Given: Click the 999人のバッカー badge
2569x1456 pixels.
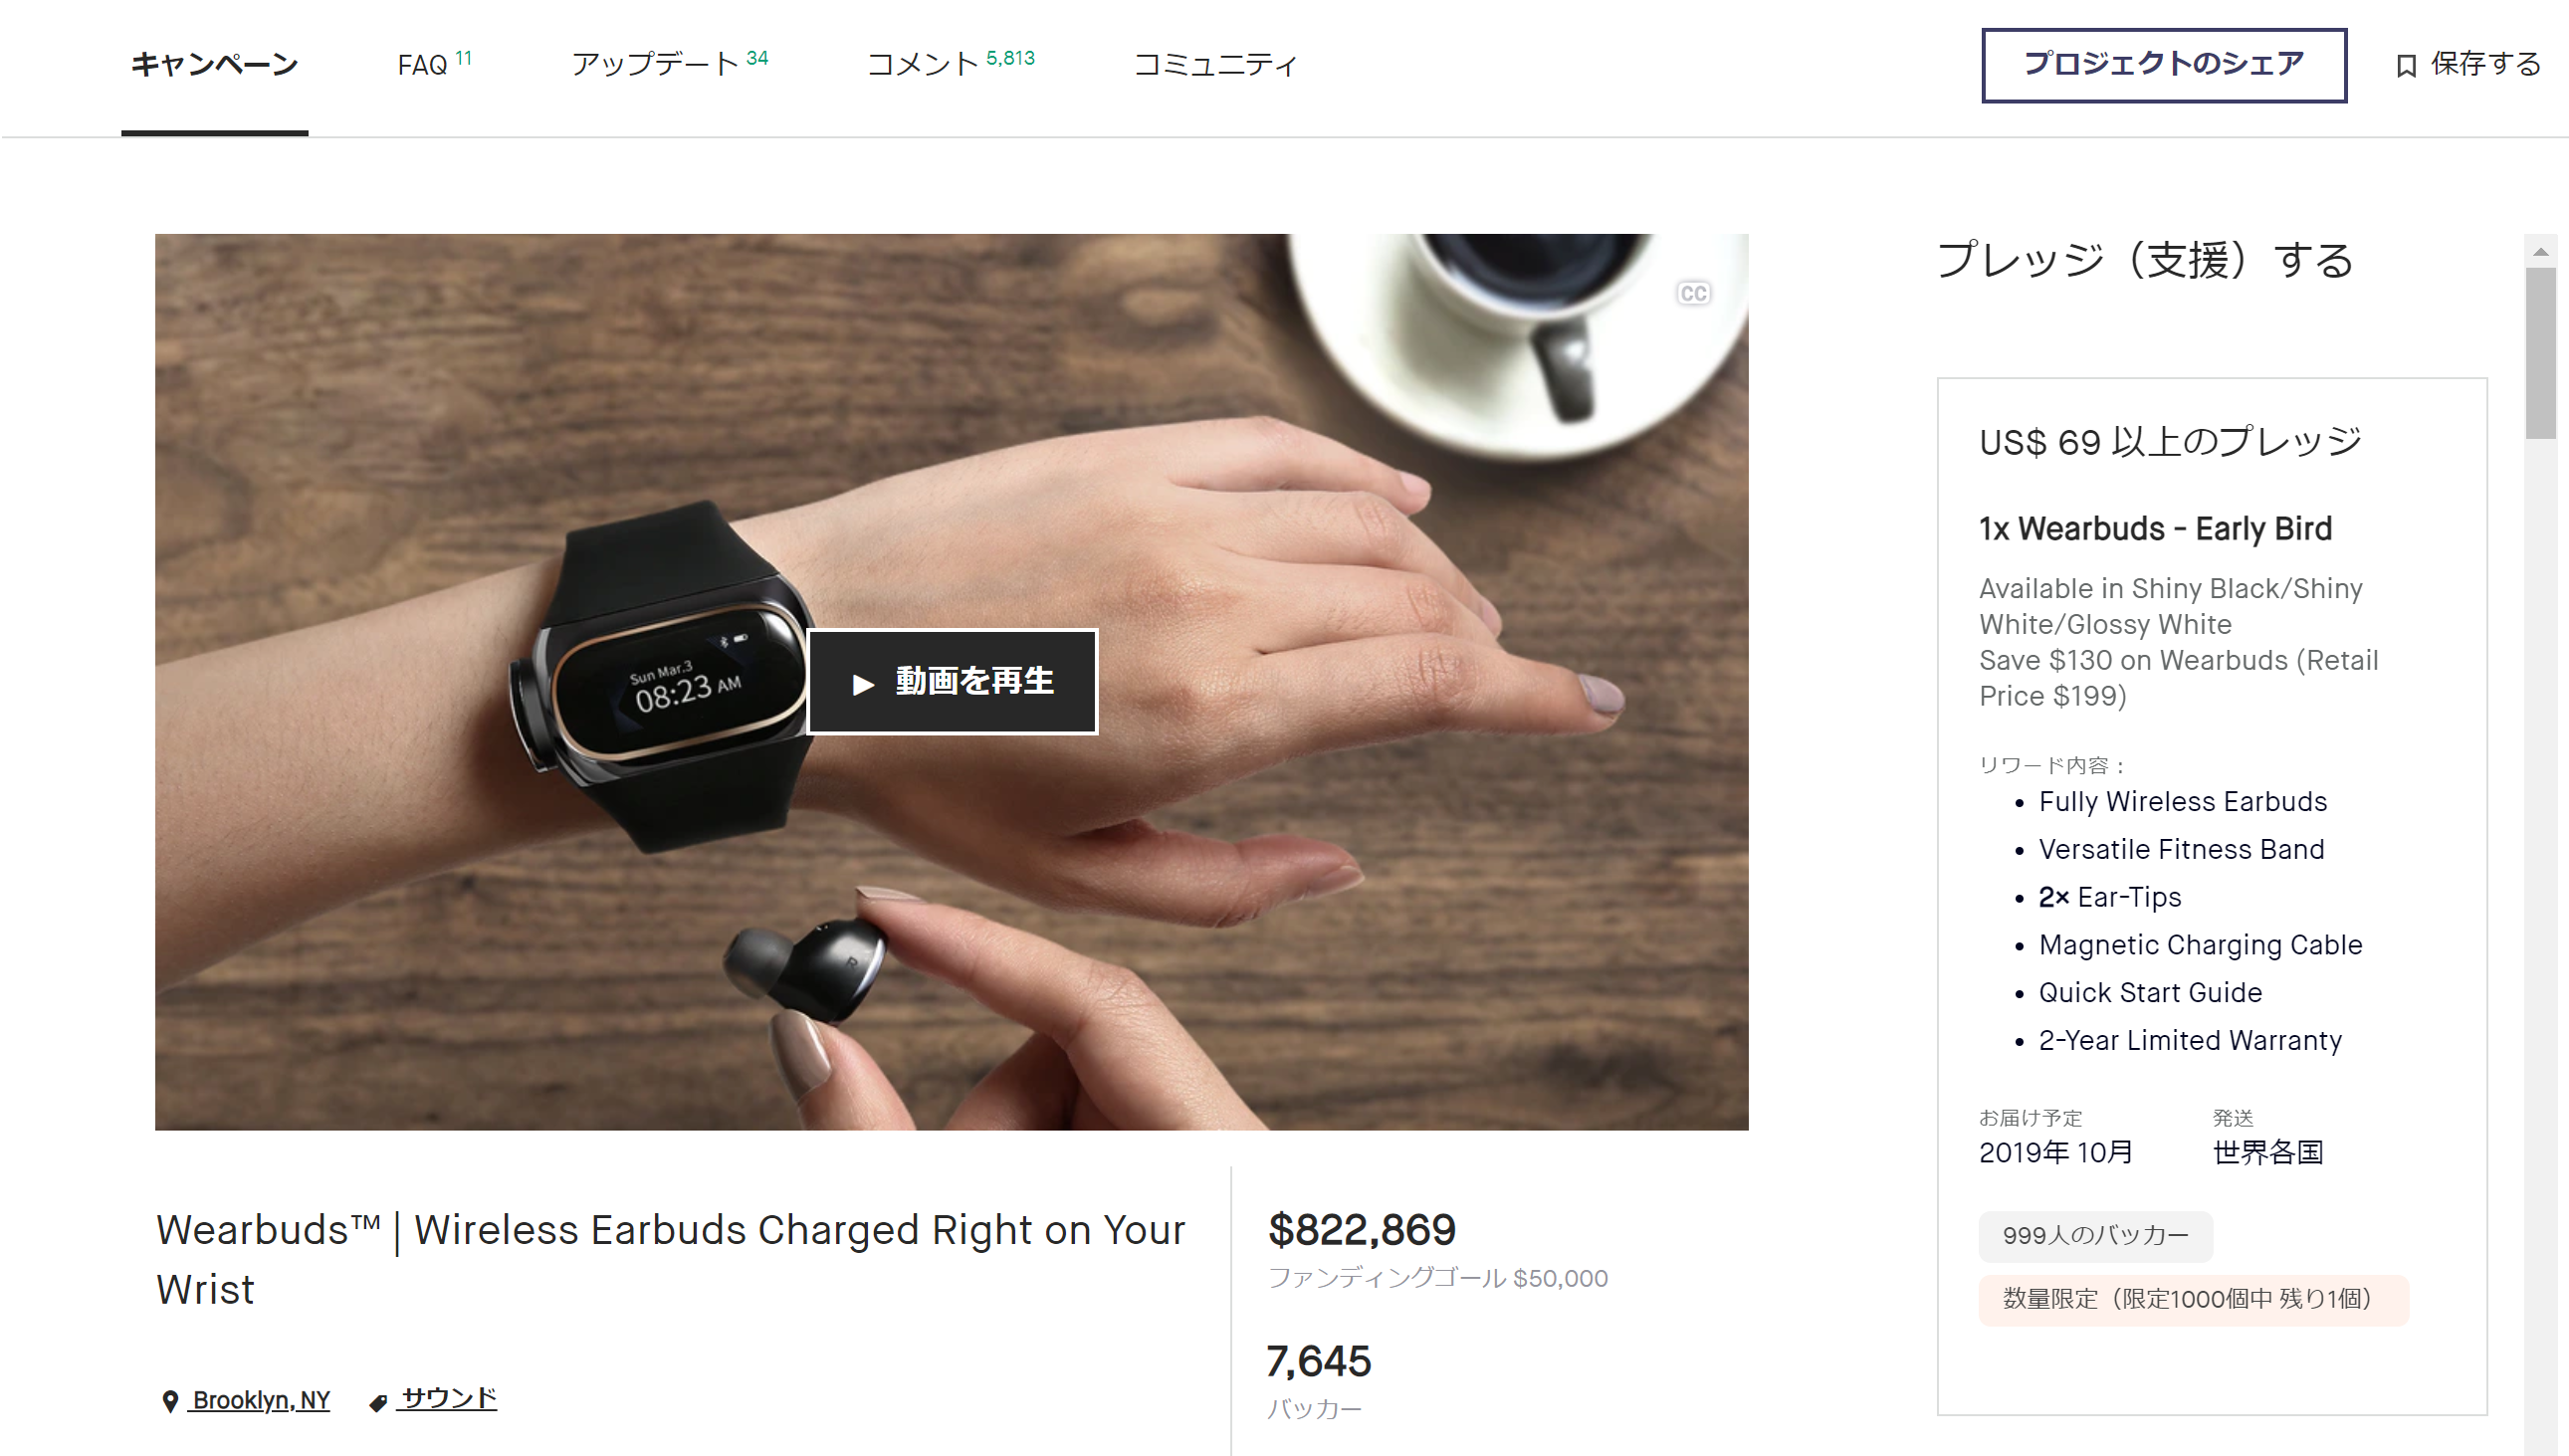Looking at the screenshot, I should [2095, 1236].
